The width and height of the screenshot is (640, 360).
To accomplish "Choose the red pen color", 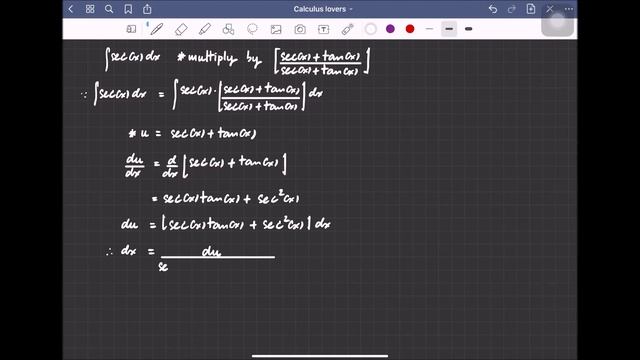I will point(410,29).
